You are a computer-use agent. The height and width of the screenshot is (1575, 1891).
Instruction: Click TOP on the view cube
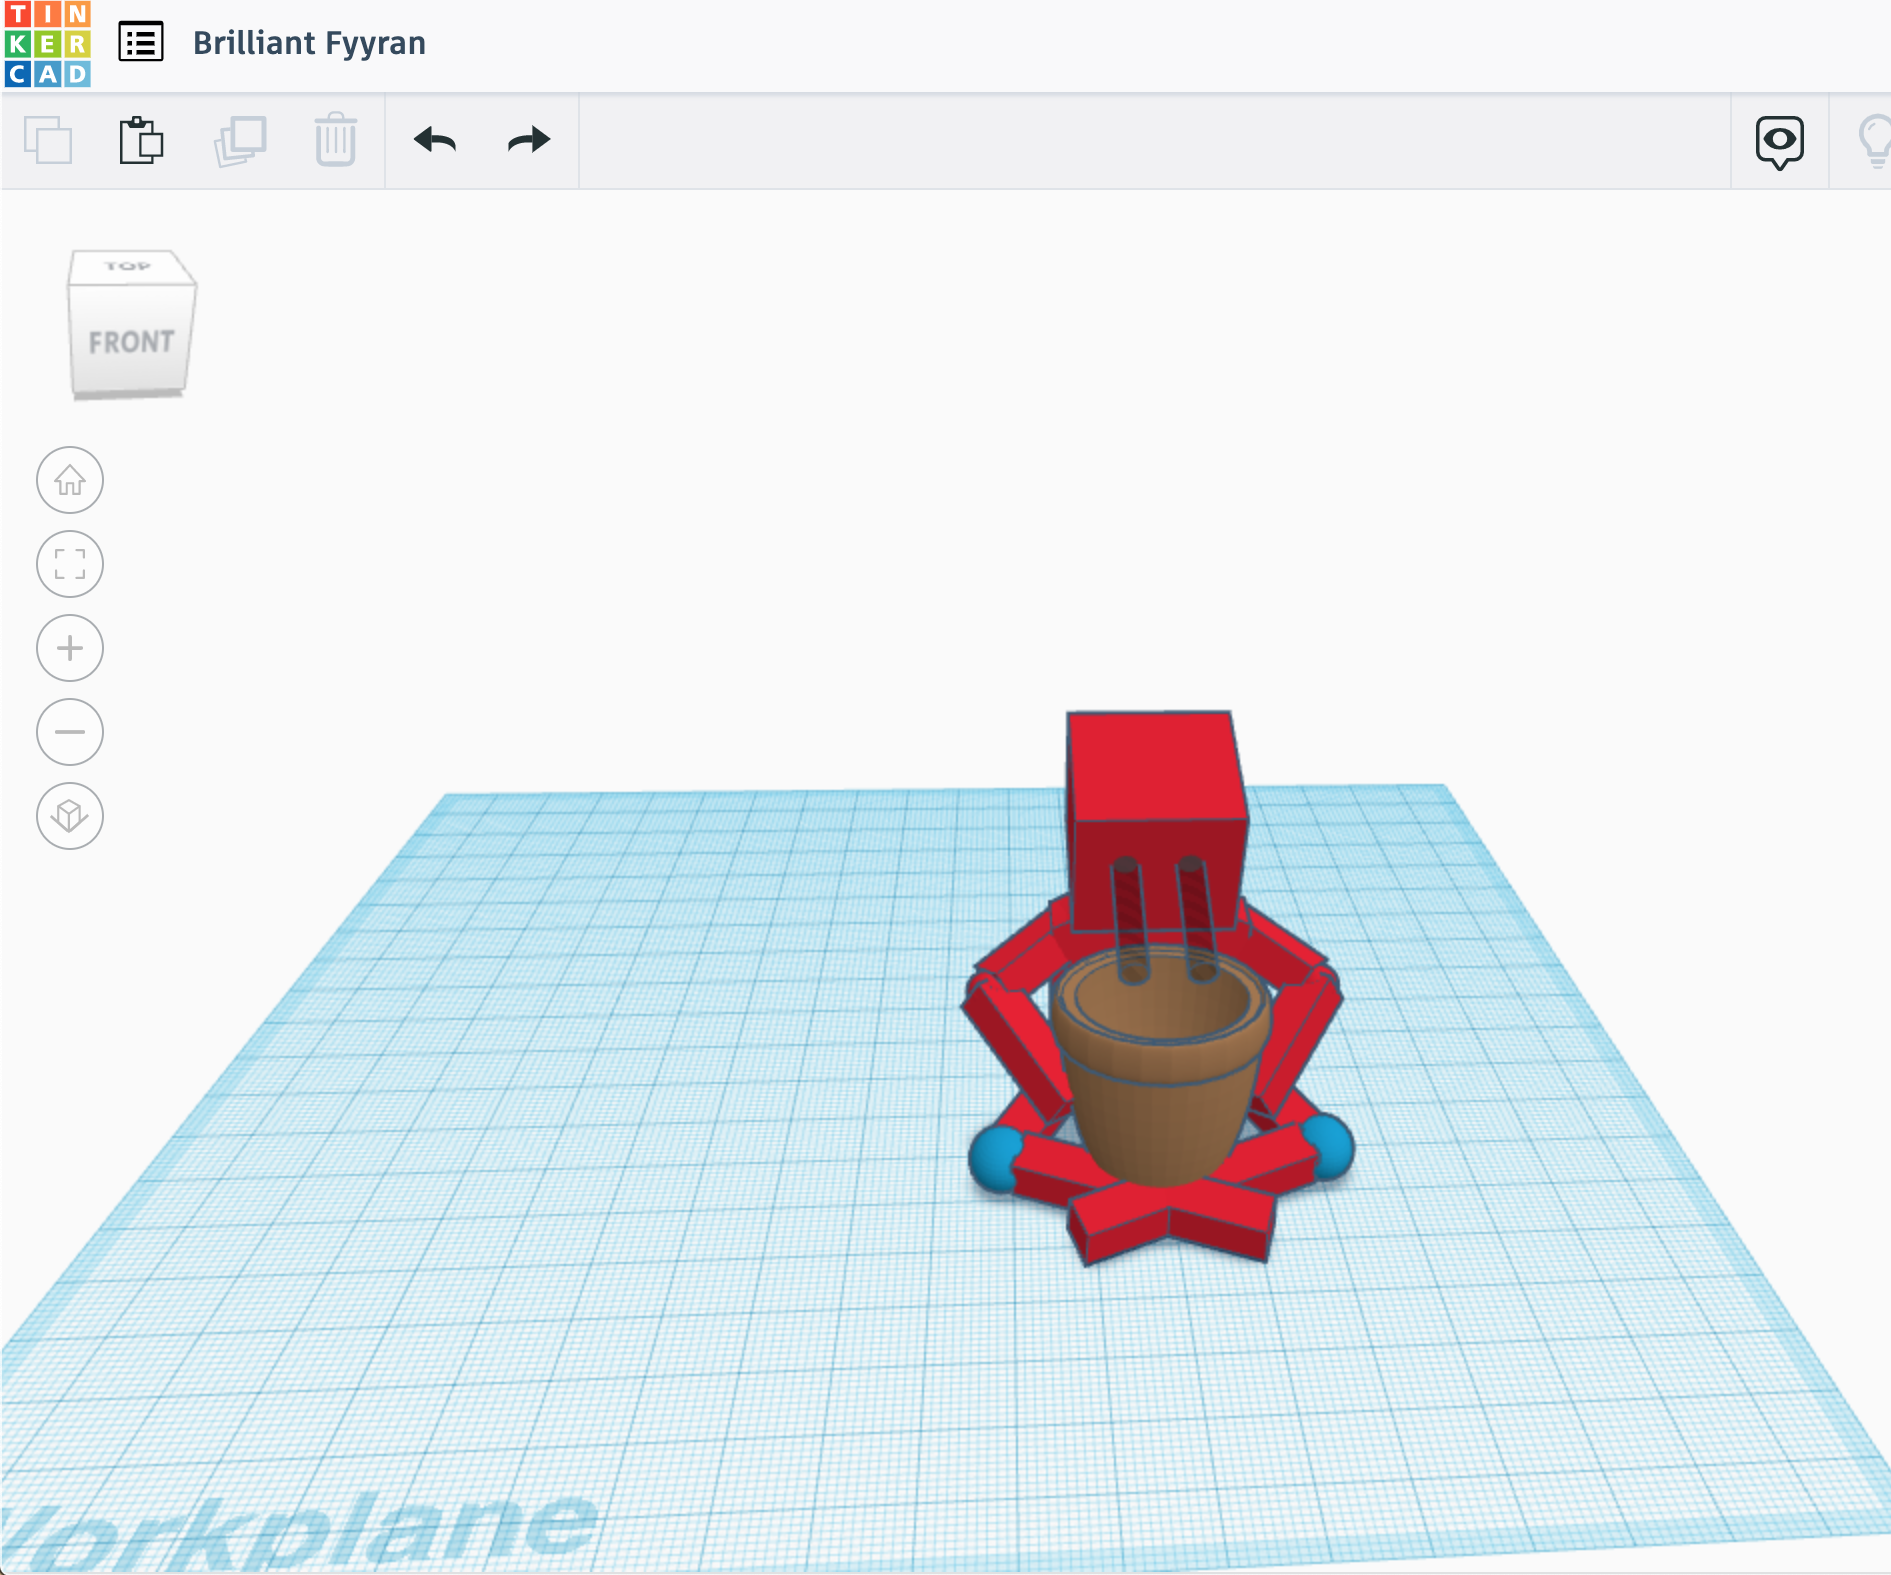point(128,266)
